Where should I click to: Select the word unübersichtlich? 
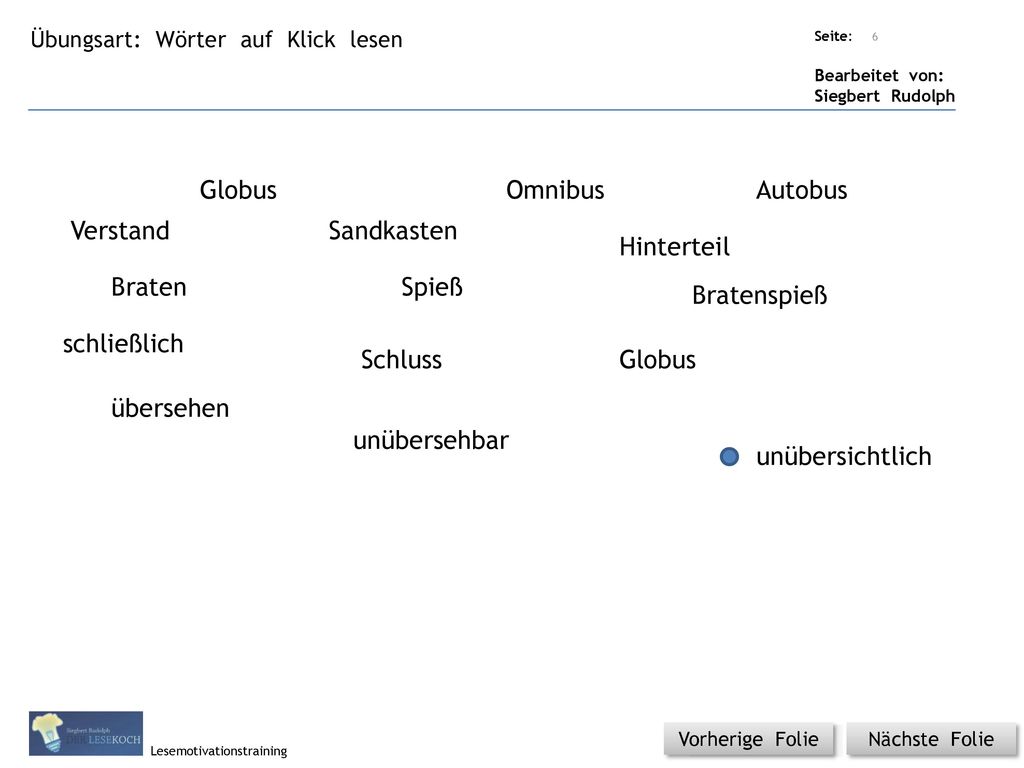[844, 456]
